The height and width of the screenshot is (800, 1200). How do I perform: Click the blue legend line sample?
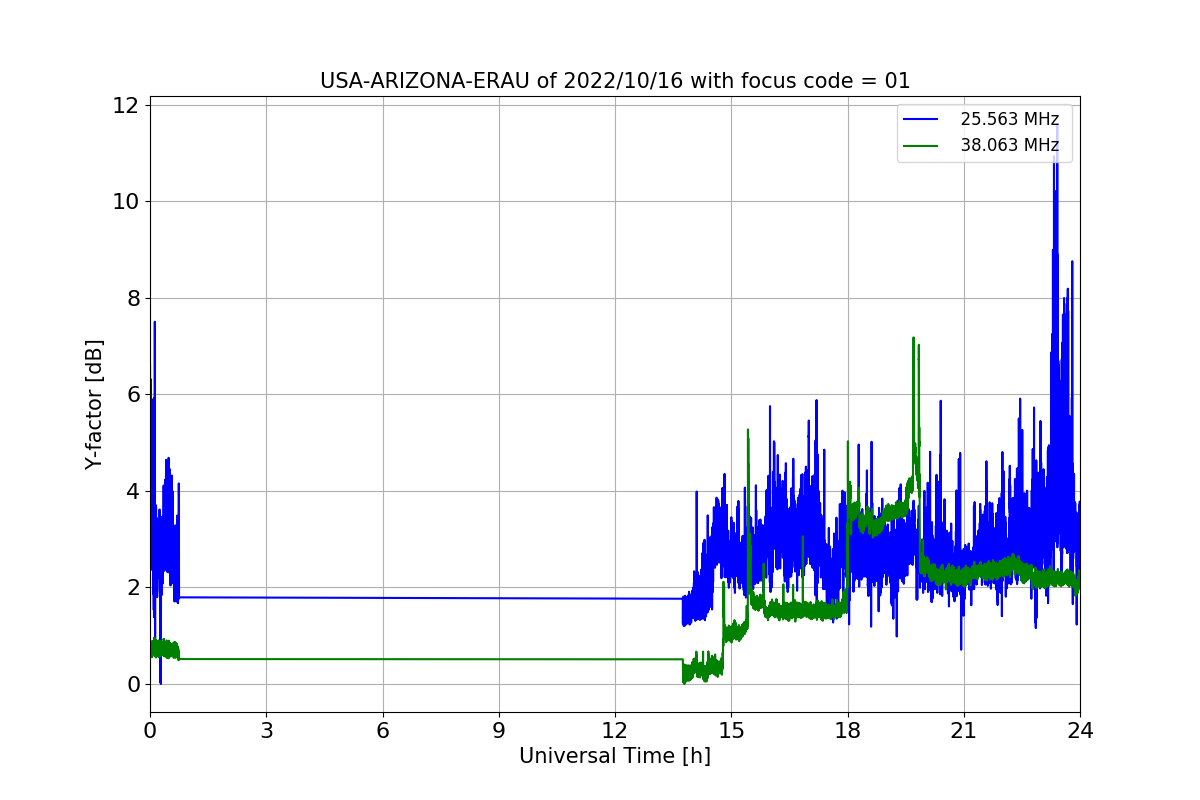point(921,120)
